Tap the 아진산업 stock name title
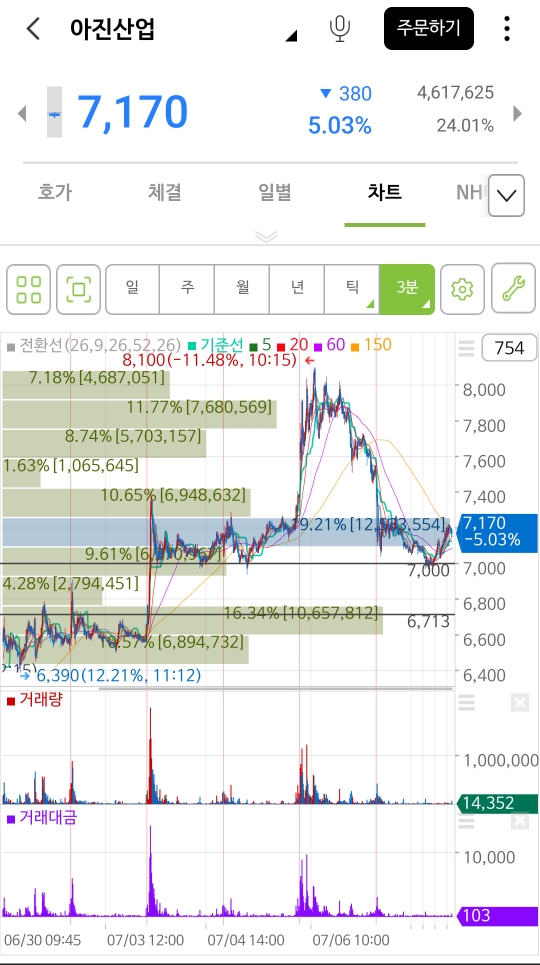Image resolution: width=540 pixels, height=965 pixels. pyautogui.click(x=113, y=29)
